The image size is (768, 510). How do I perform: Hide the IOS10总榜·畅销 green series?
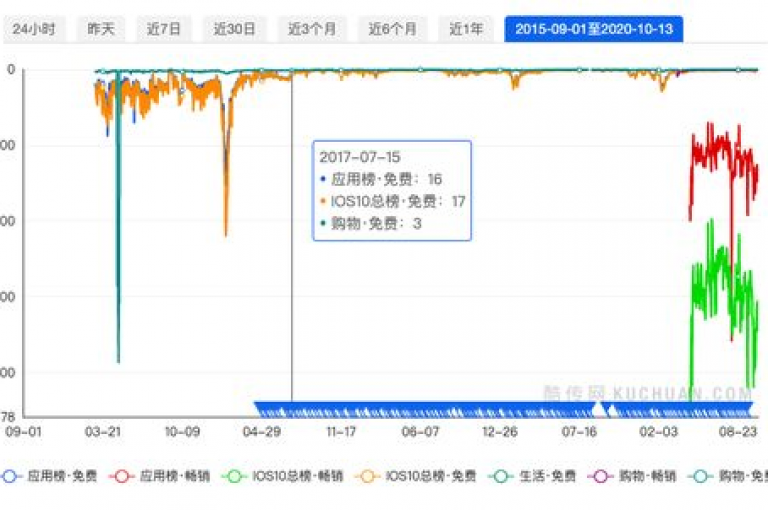283,476
